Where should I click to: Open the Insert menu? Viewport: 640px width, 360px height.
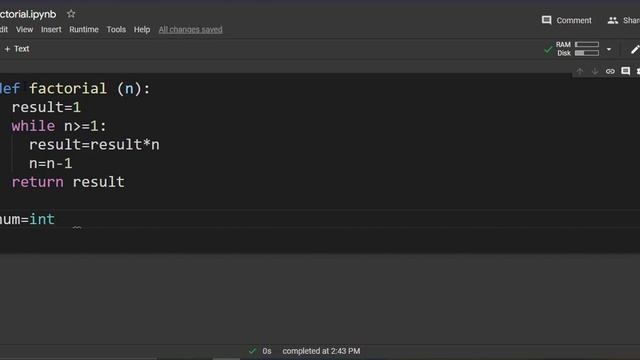pyautogui.click(x=51, y=29)
